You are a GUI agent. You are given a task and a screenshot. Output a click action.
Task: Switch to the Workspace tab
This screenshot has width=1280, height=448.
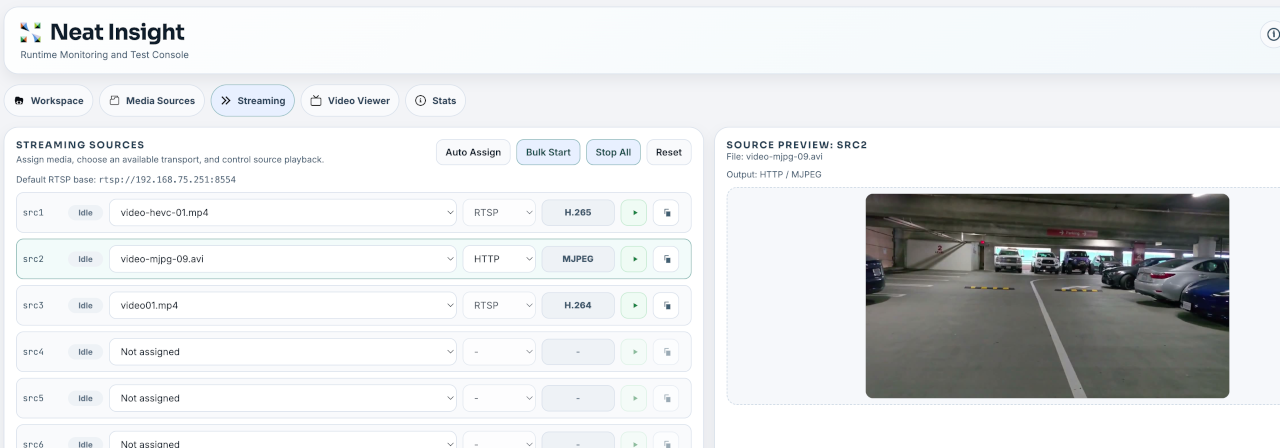point(49,101)
